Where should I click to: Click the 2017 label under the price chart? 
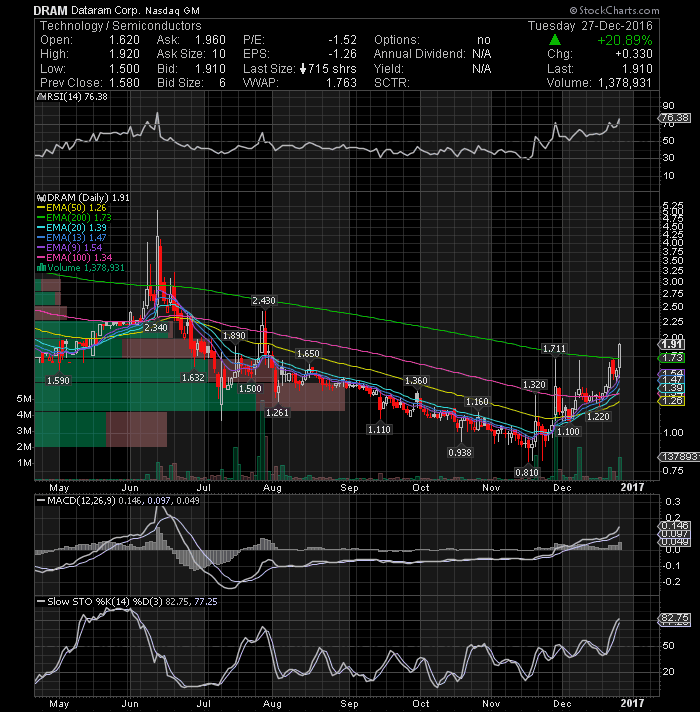click(632, 487)
